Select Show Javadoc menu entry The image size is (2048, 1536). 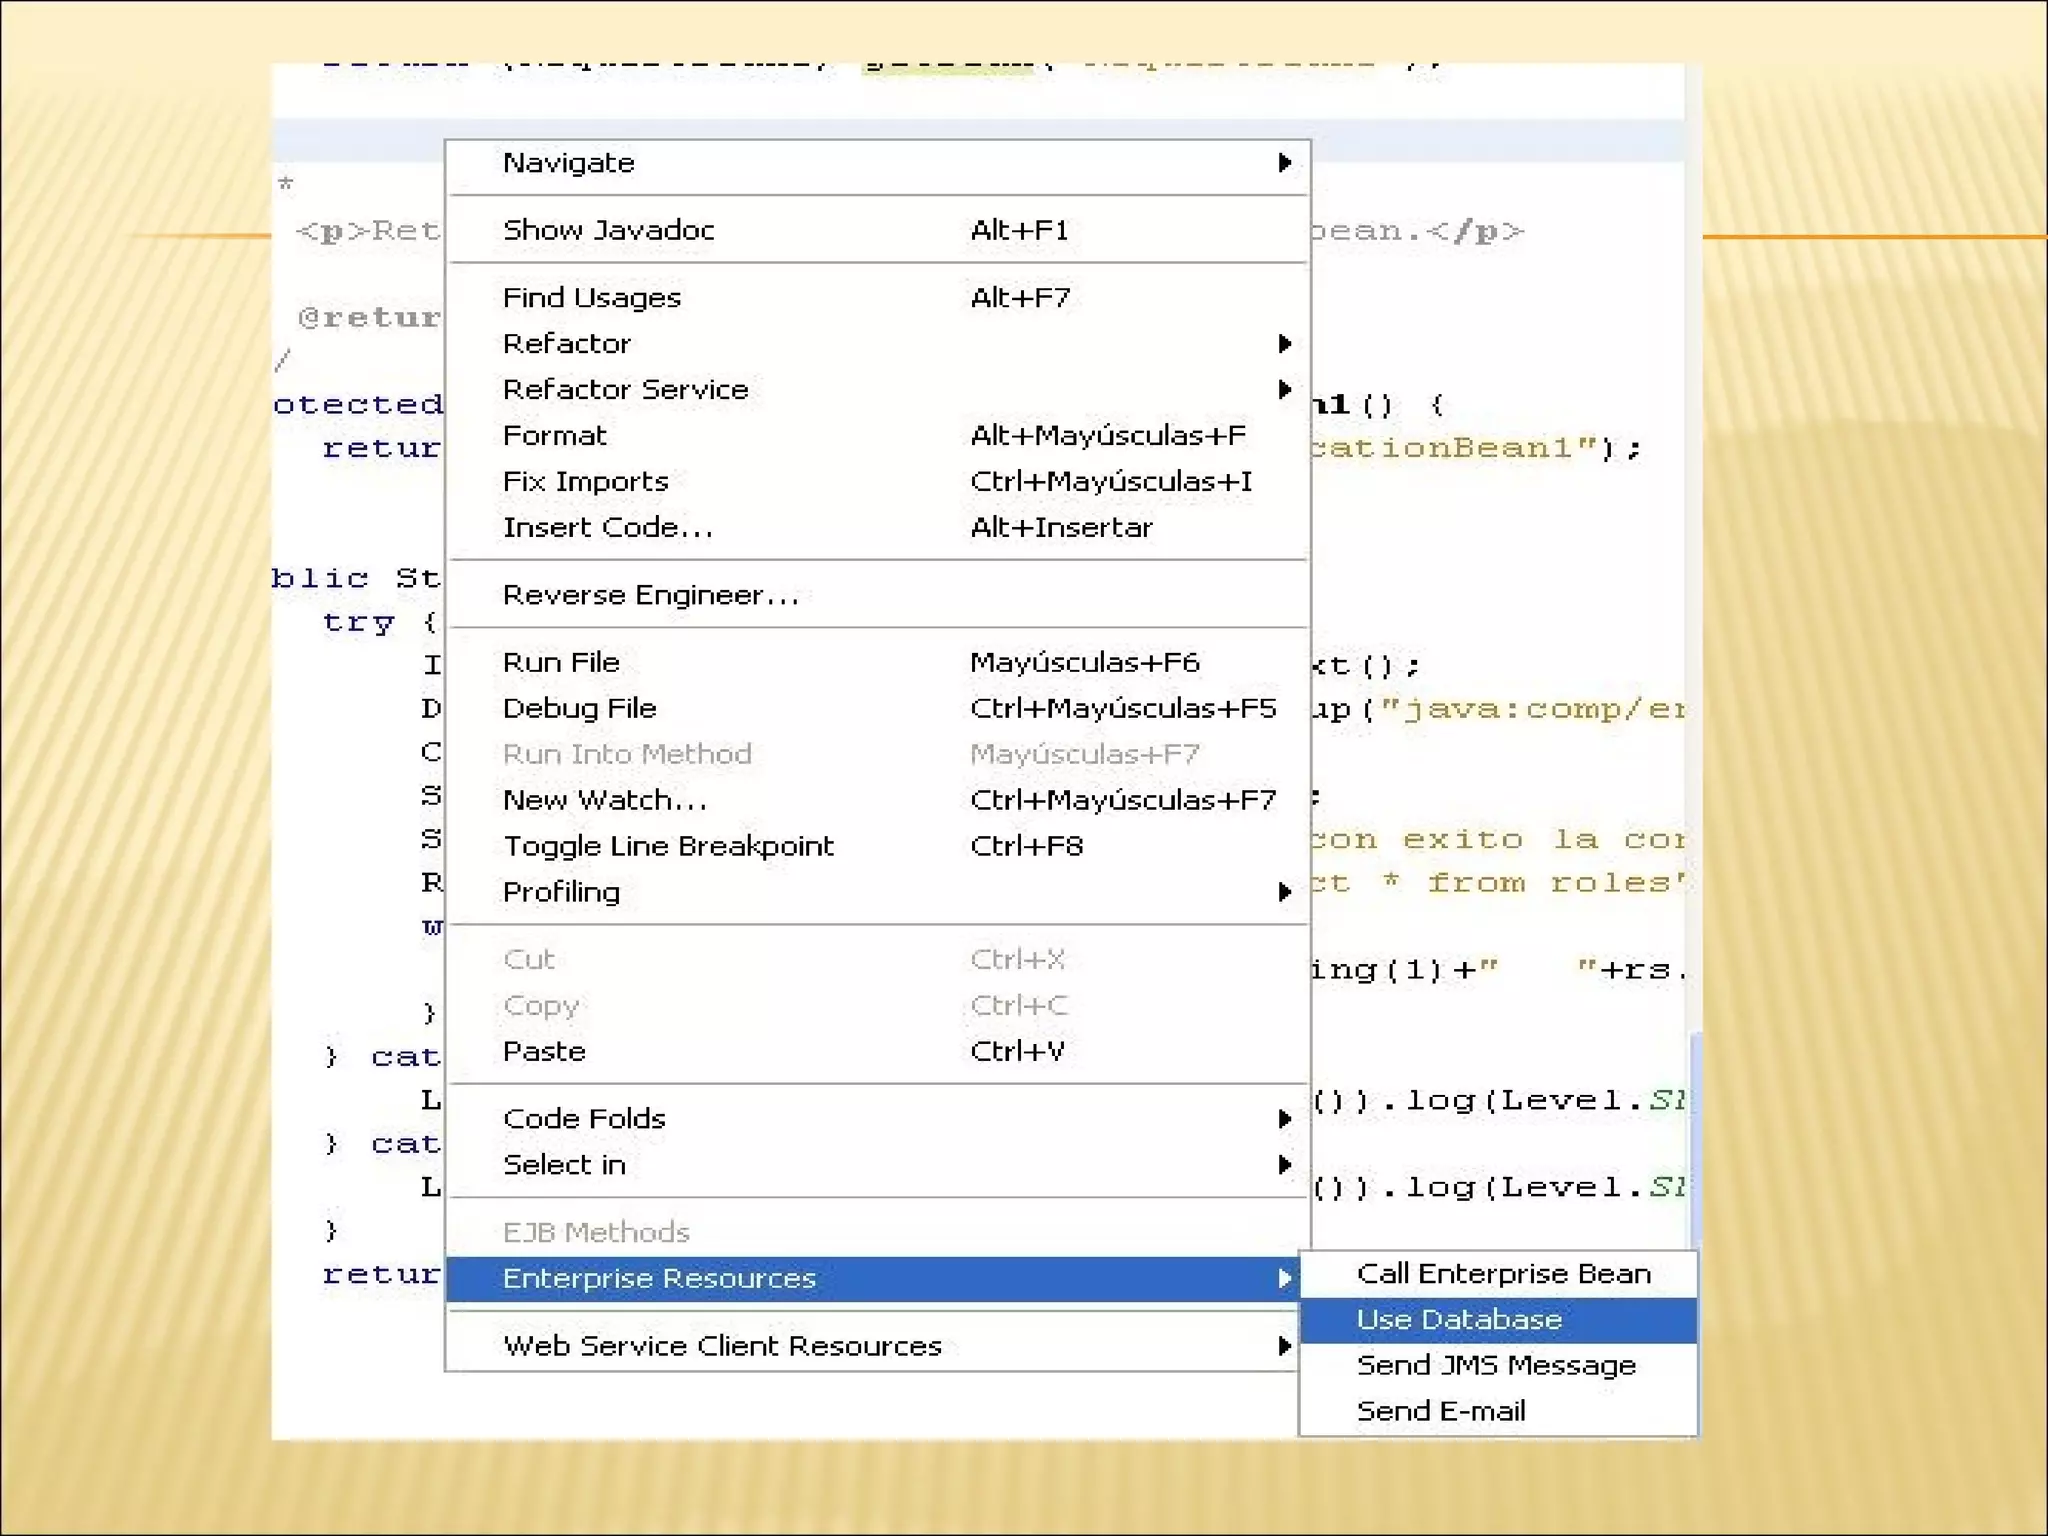608,230
